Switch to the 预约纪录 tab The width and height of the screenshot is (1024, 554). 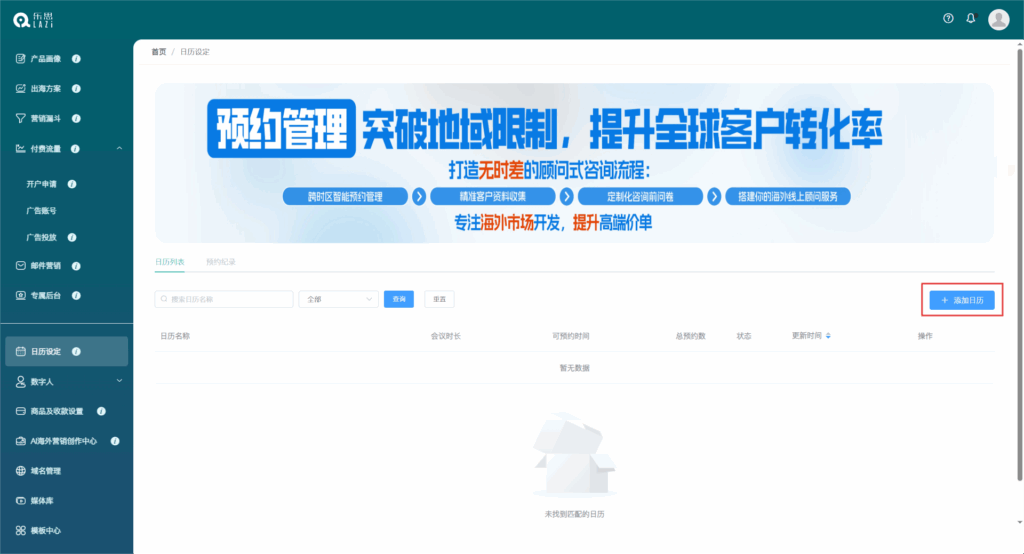(220, 262)
